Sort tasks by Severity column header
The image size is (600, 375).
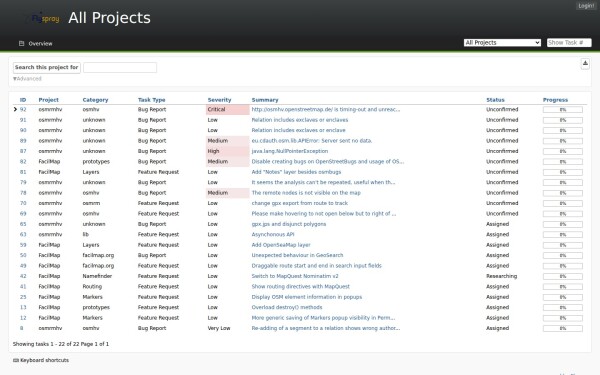219,100
